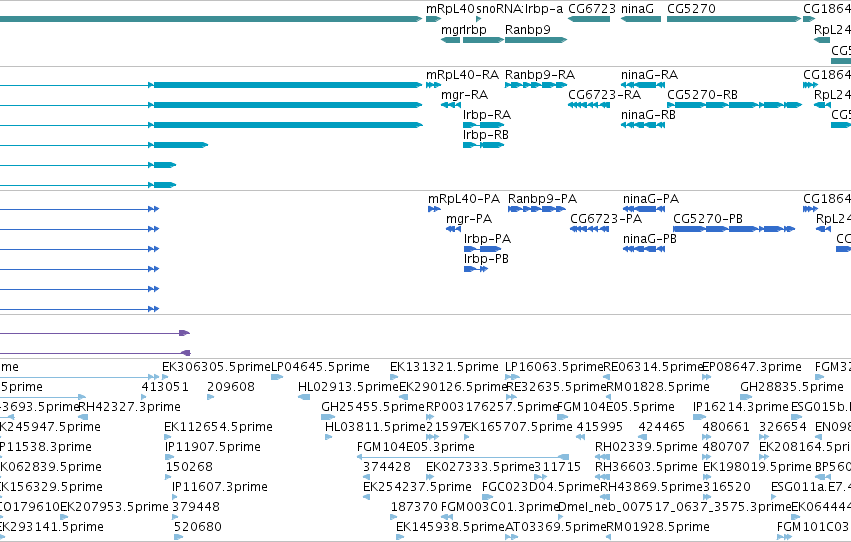Click the Ranbp9-RA transcript label

(540, 75)
